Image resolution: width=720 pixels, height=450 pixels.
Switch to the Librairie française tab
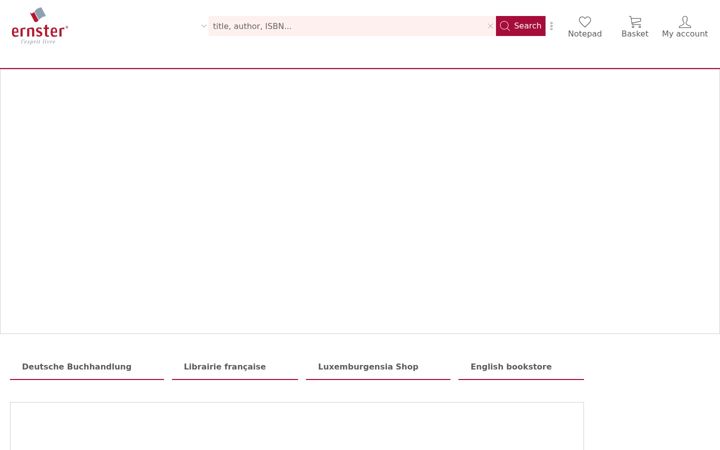[235, 367]
